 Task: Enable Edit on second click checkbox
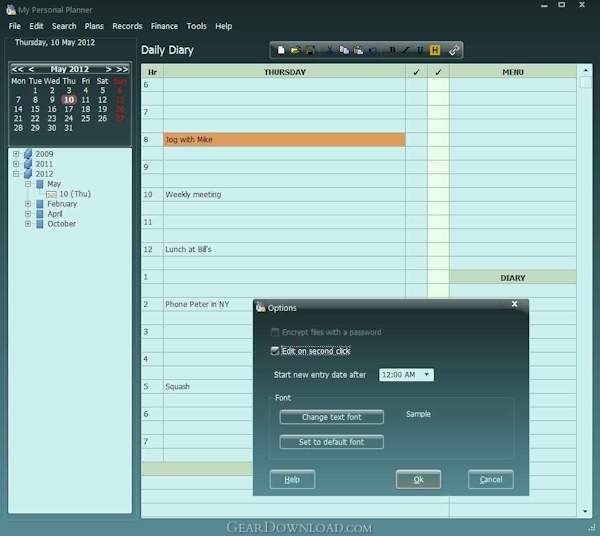pyautogui.click(x=276, y=351)
